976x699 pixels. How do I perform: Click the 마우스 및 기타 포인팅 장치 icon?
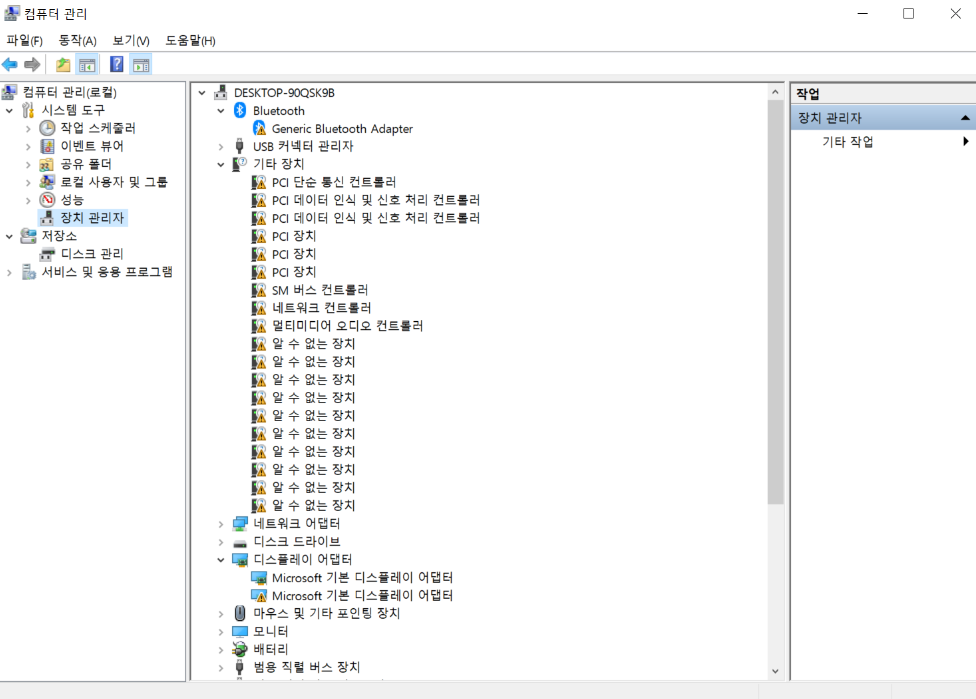(x=240, y=613)
